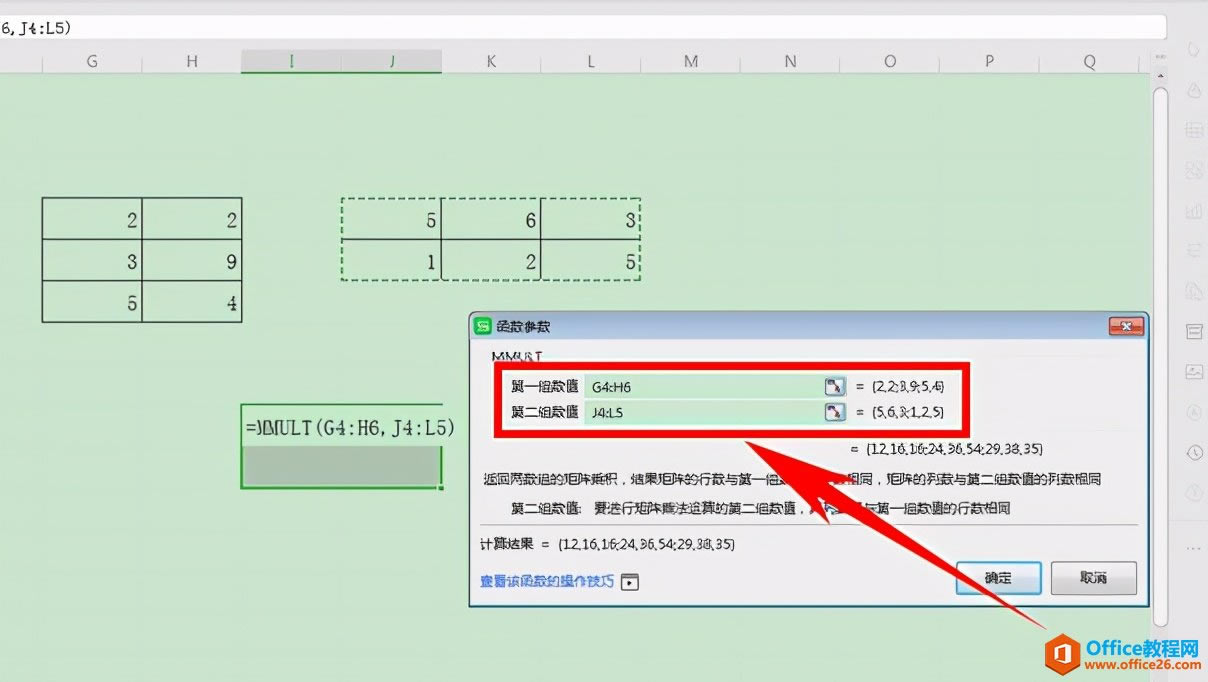
Task: Confirm the MMULT arguments with 确定
Action: tap(999, 578)
